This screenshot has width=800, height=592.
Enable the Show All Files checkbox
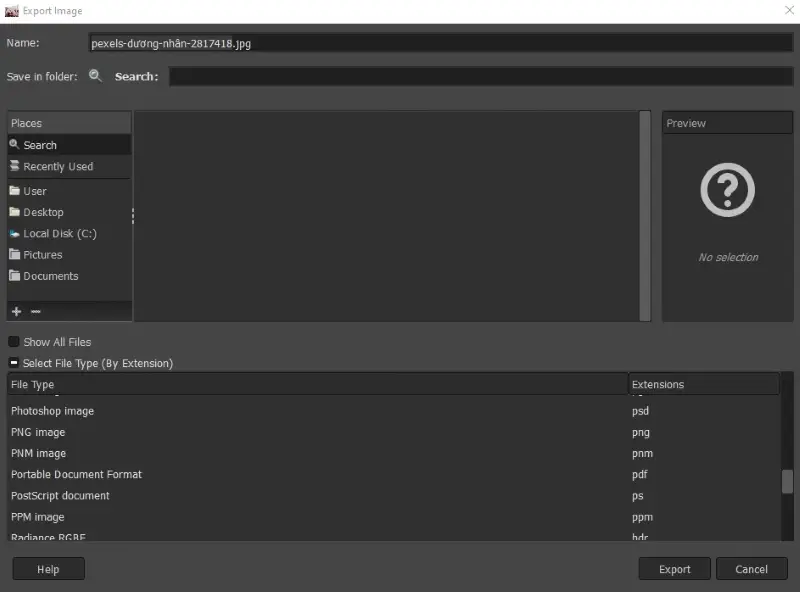14,341
